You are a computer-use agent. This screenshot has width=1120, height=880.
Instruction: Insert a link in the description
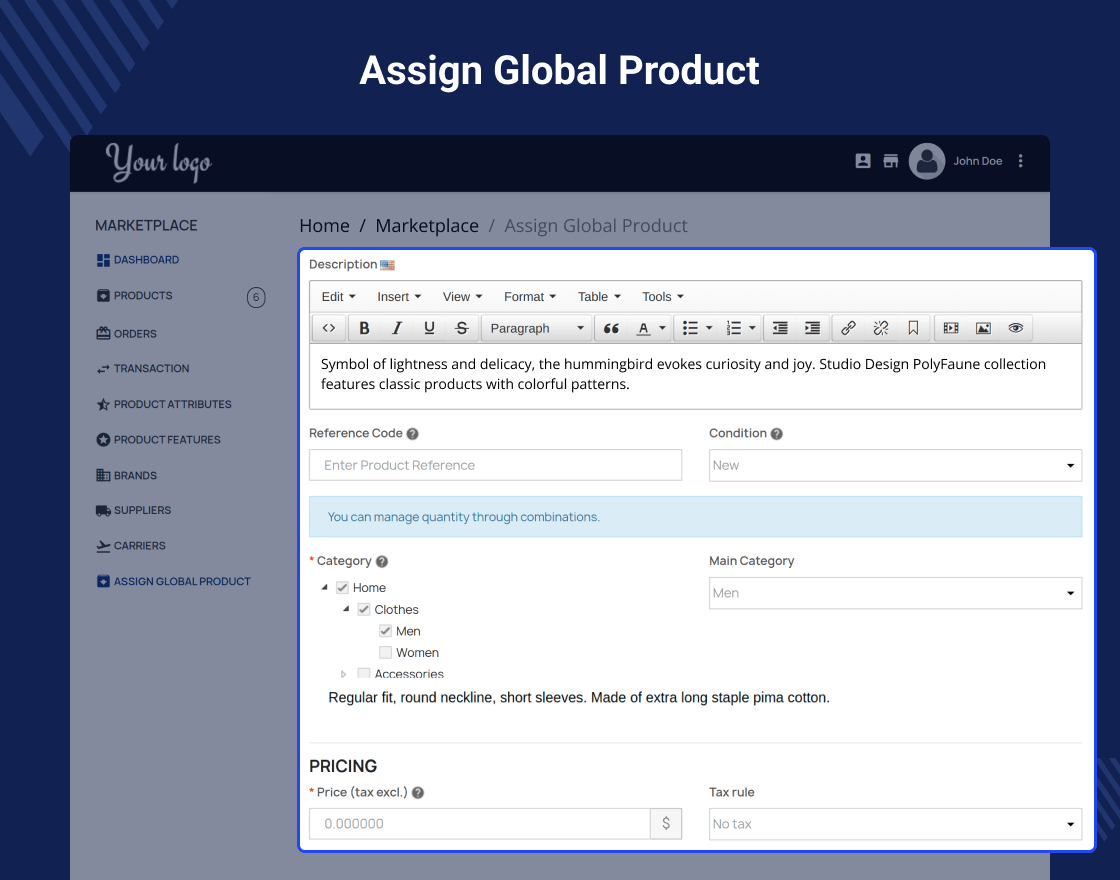pos(848,329)
